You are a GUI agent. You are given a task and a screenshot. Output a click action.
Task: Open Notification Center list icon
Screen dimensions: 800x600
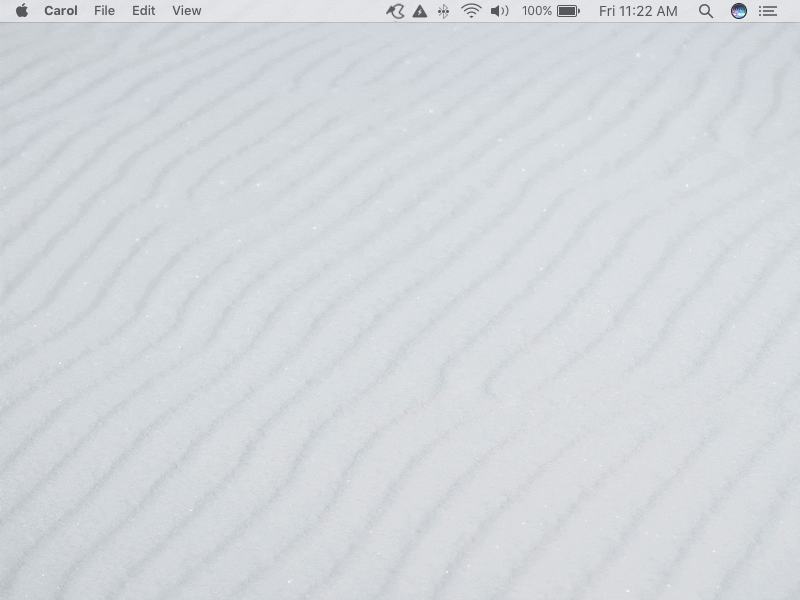point(768,11)
